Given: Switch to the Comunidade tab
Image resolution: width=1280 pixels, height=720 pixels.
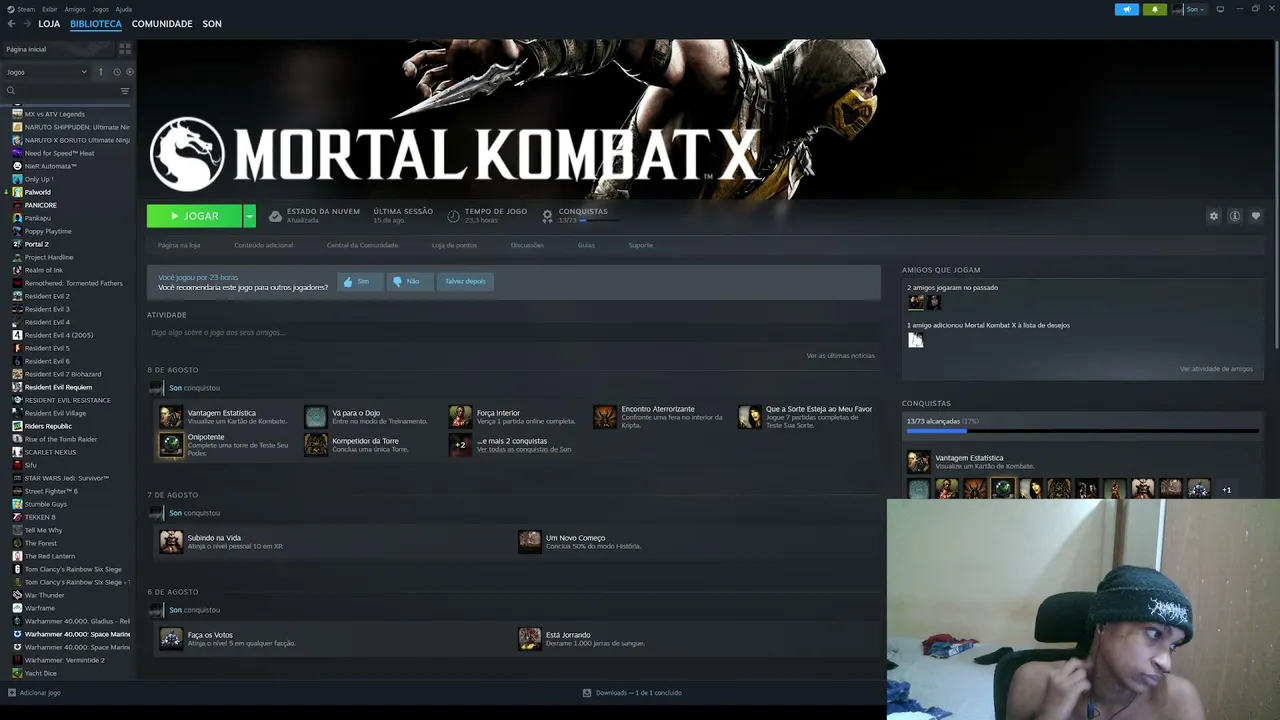Looking at the screenshot, I should [x=162, y=24].
